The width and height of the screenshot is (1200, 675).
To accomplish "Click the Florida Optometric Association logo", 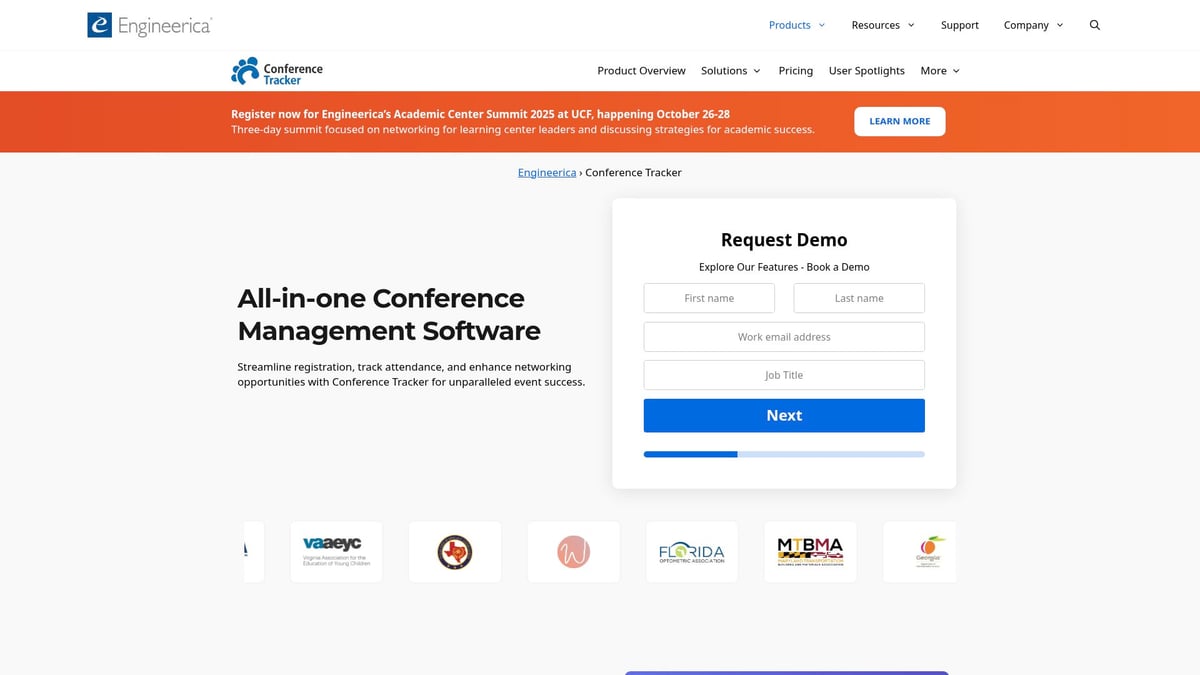I will pos(691,551).
